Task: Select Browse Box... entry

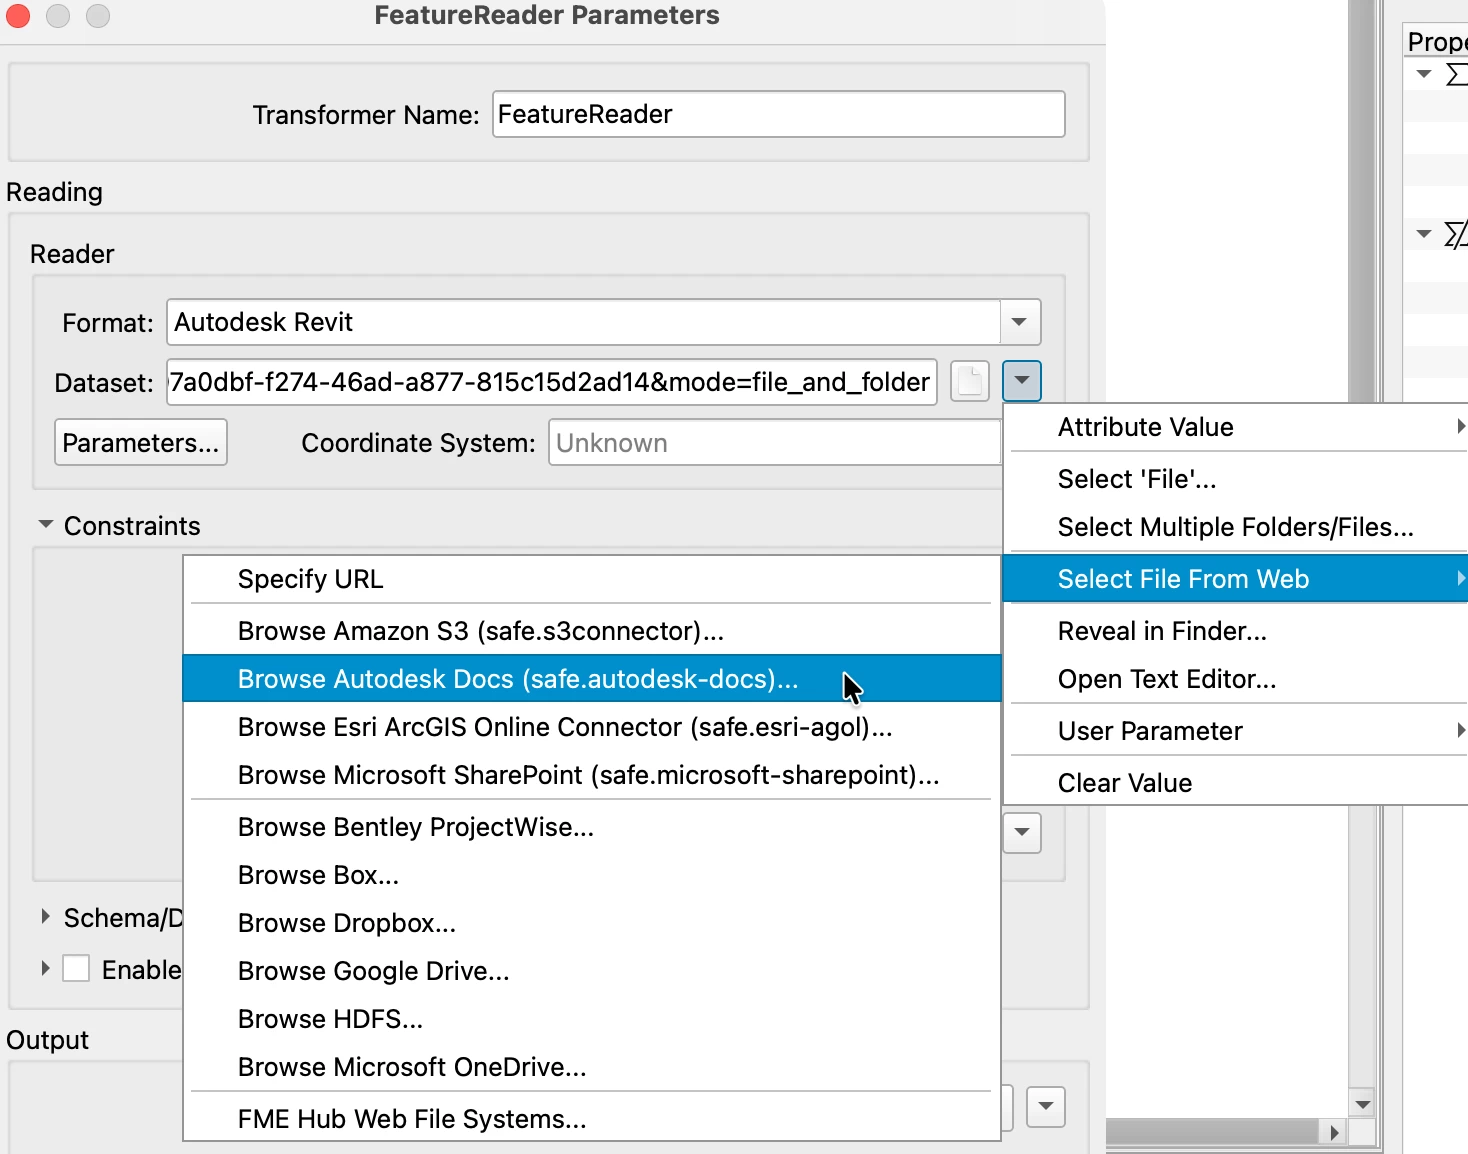Action: click(x=592, y=875)
